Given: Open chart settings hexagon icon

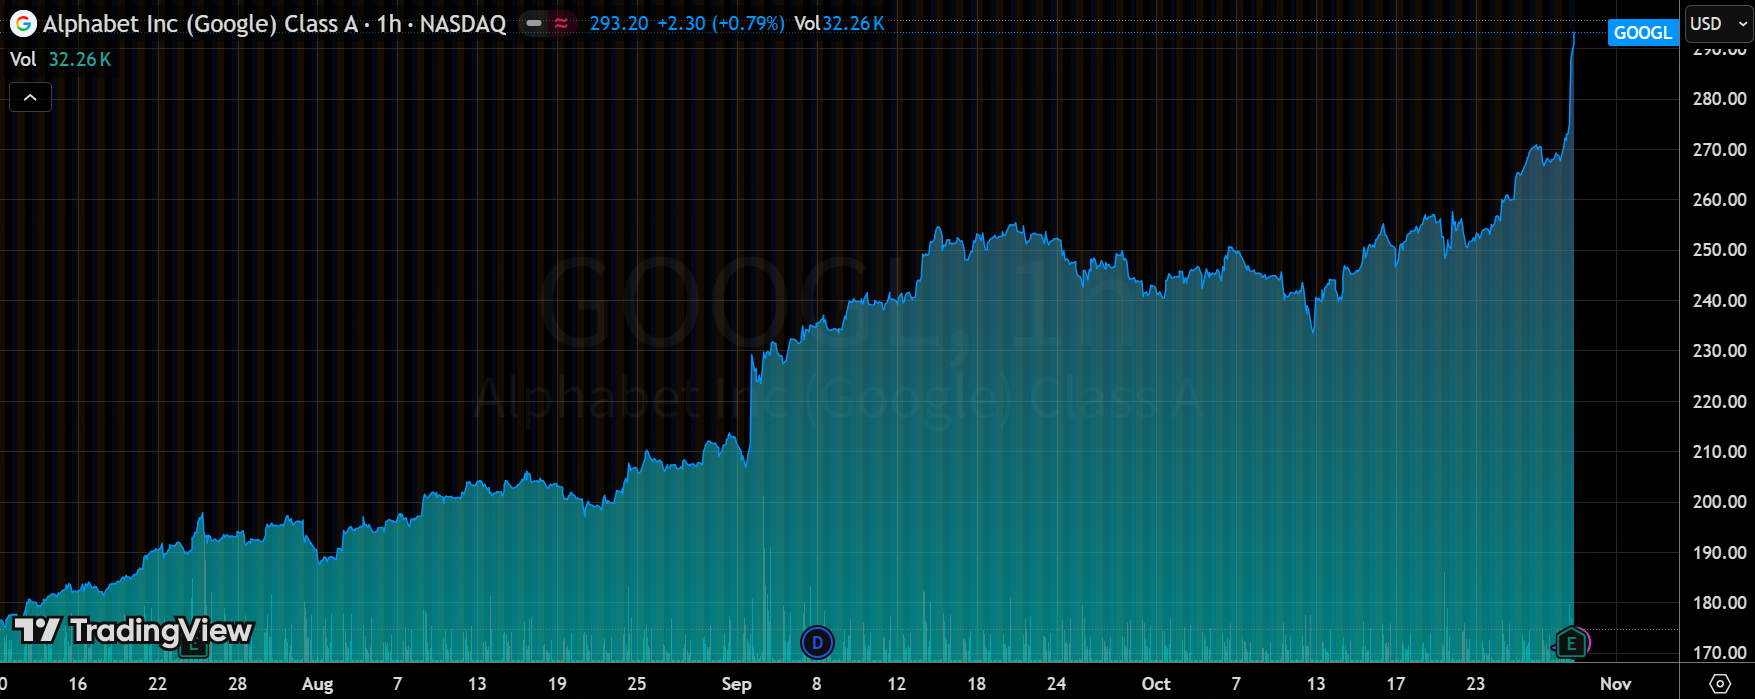Looking at the screenshot, I should click(1720, 684).
